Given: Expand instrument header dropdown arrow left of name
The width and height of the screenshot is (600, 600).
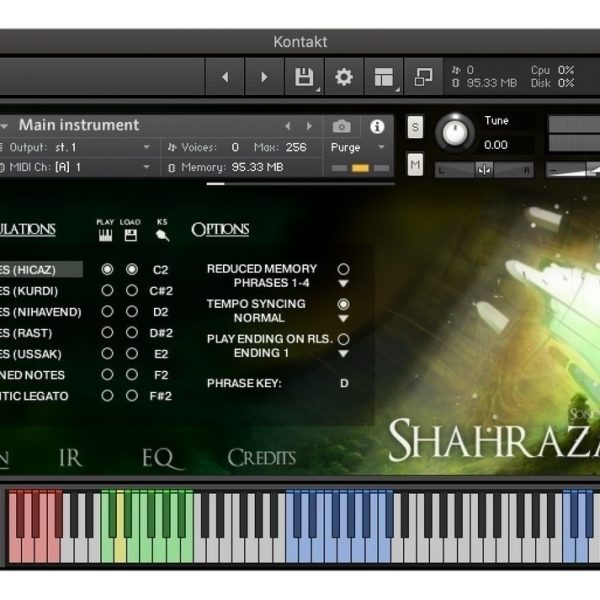Looking at the screenshot, I should (x=4, y=126).
